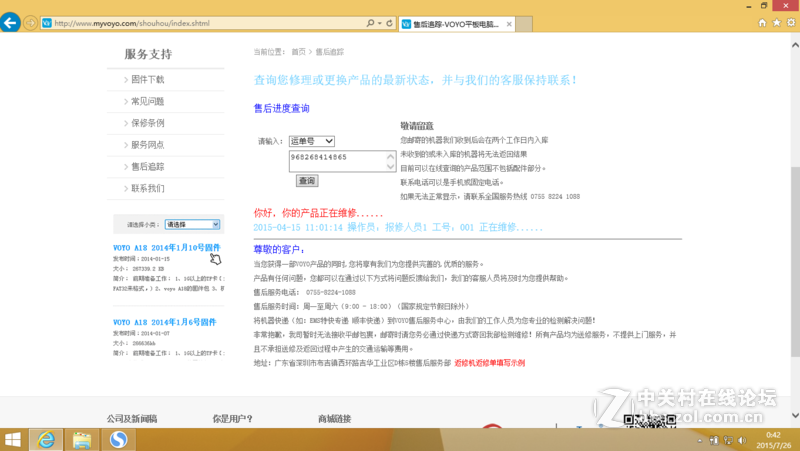Image resolution: width=800 pixels, height=451 pixels.
Task: Open Sogou browser icon in taskbar
Action: coord(118,440)
